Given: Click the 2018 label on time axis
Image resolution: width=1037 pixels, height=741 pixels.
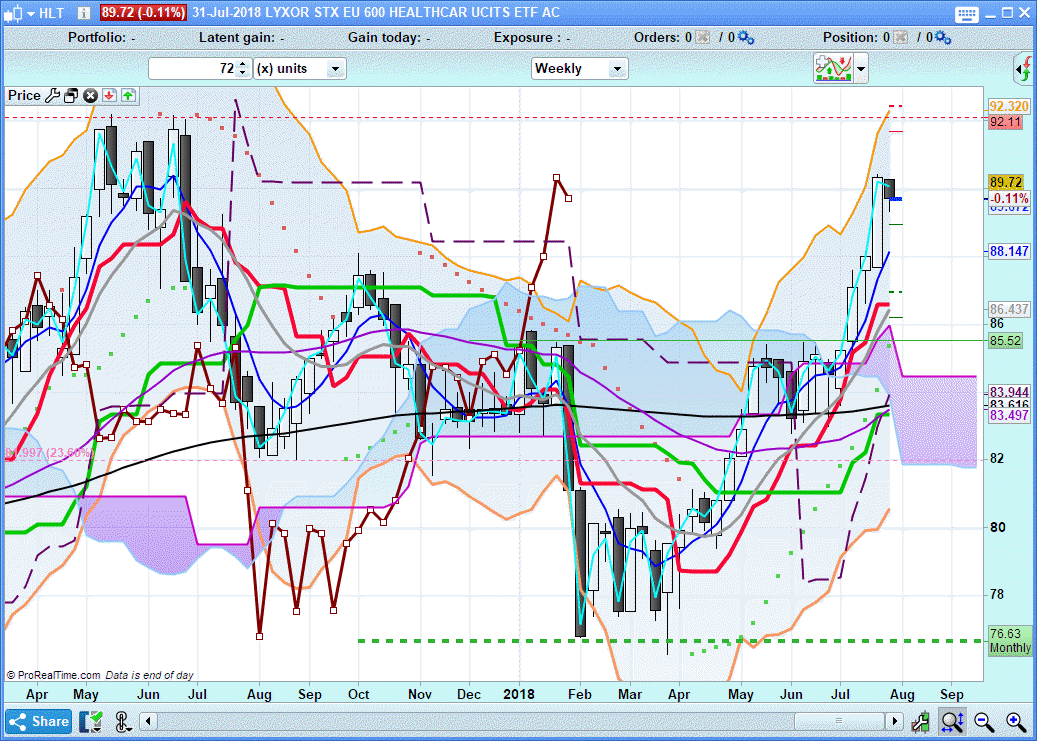Looking at the screenshot, I should (x=518, y=695).
